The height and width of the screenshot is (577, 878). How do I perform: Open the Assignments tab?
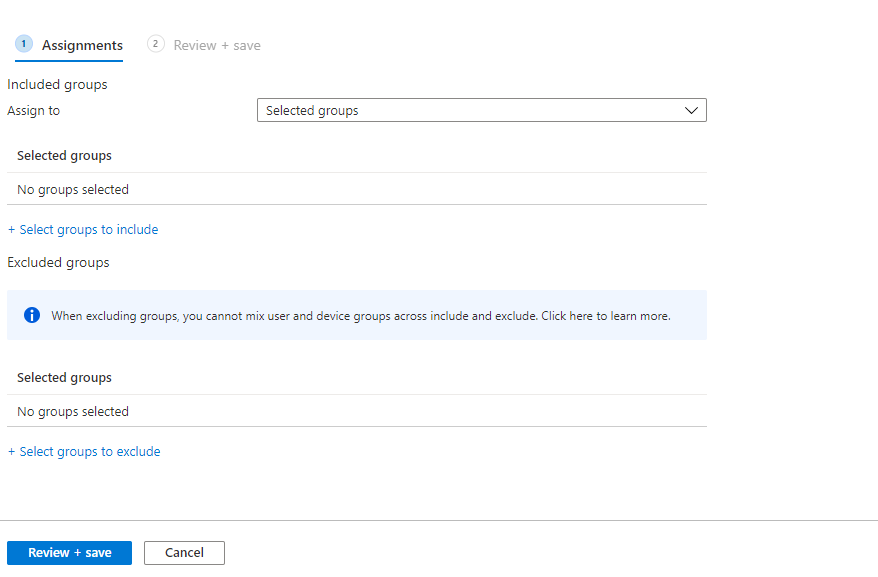(82, 45)
